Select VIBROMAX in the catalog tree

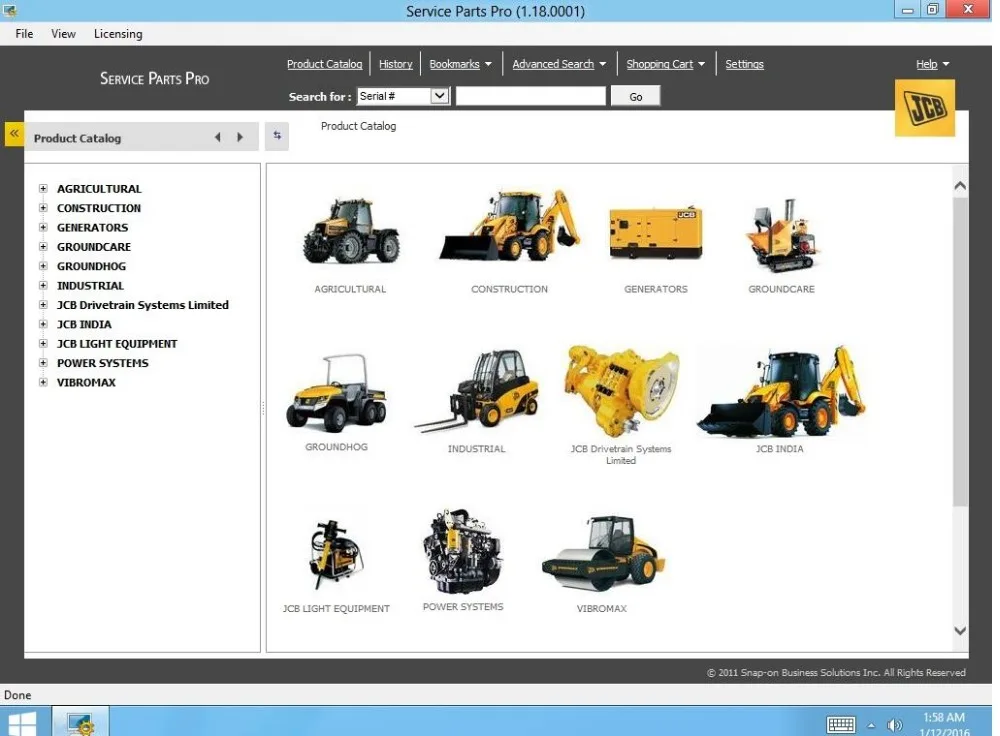[86, 383]
